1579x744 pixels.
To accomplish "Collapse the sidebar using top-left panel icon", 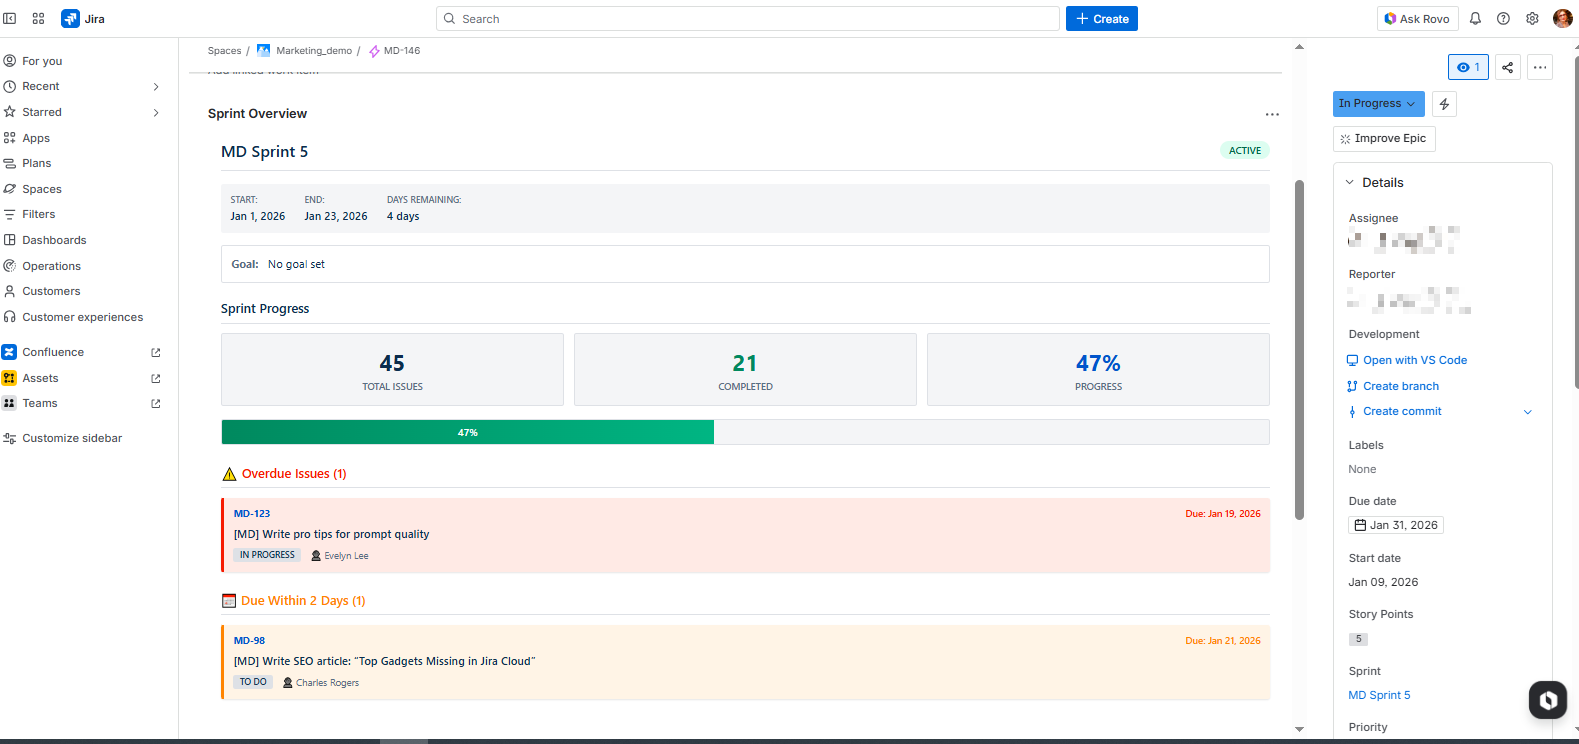I will (10, 19).
